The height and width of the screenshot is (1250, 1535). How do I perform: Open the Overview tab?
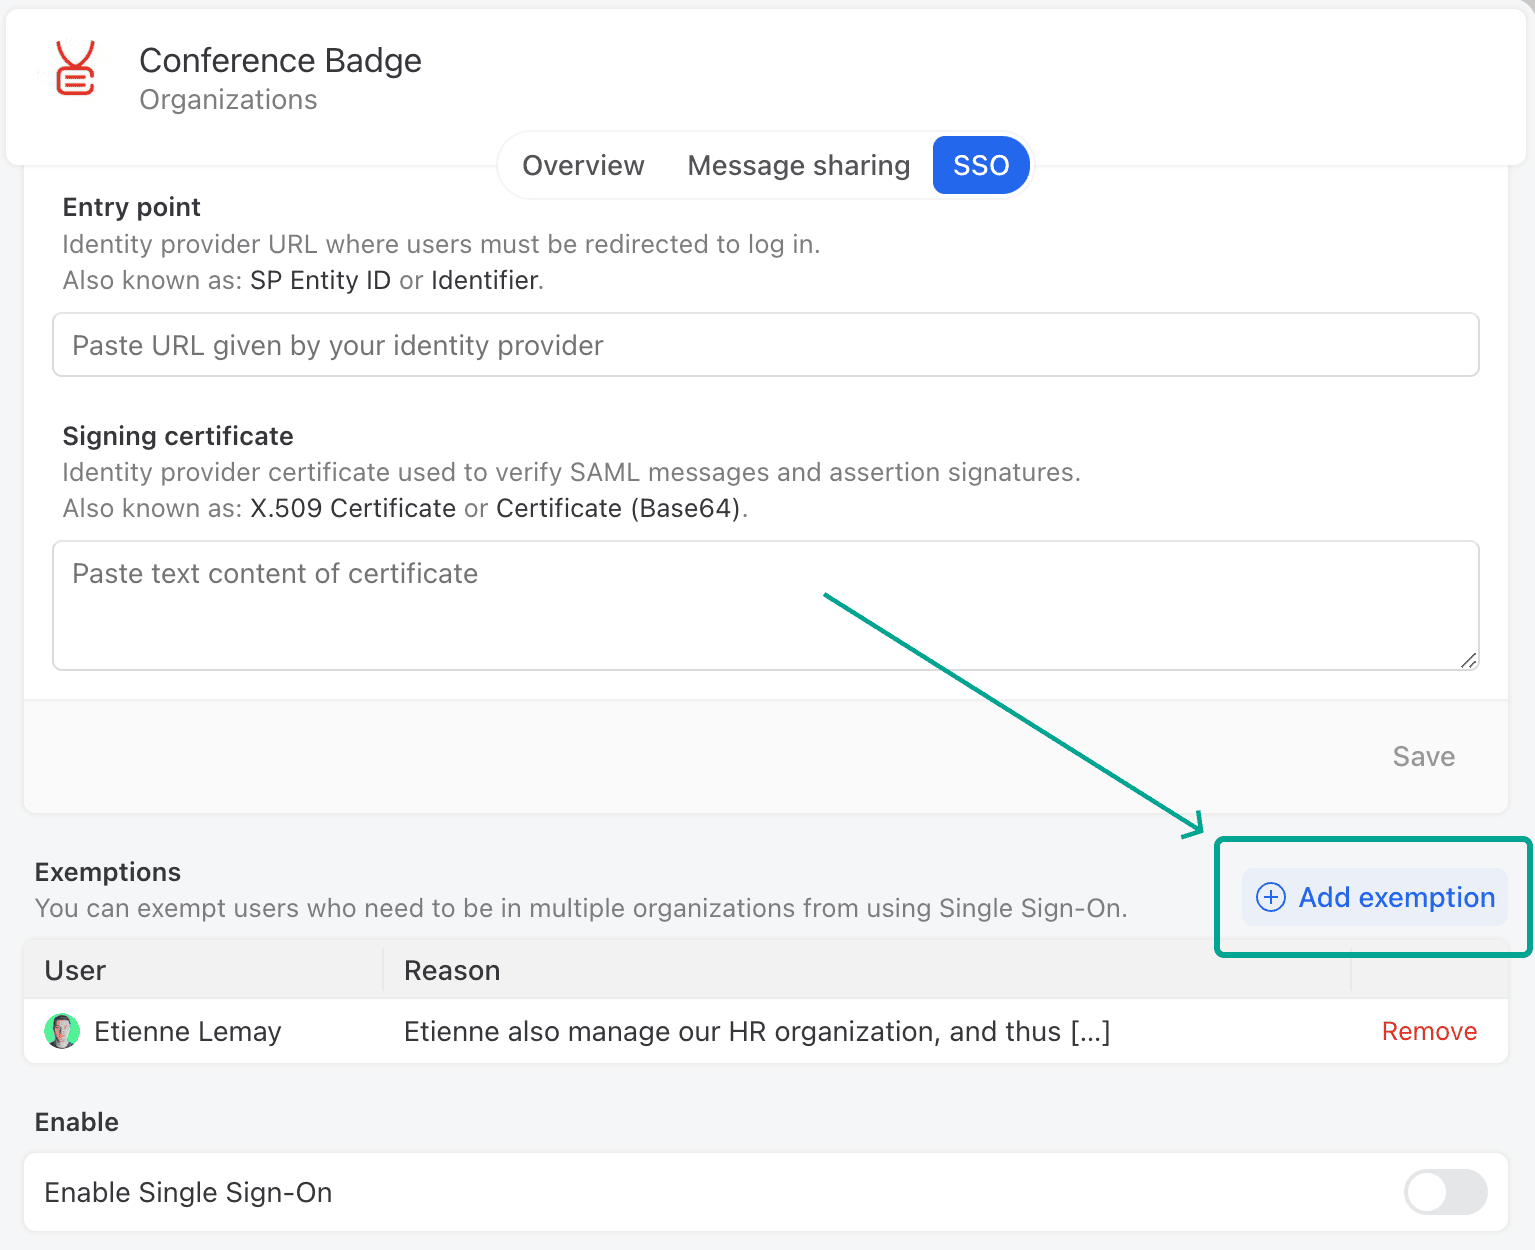click(x=583, y=165)
